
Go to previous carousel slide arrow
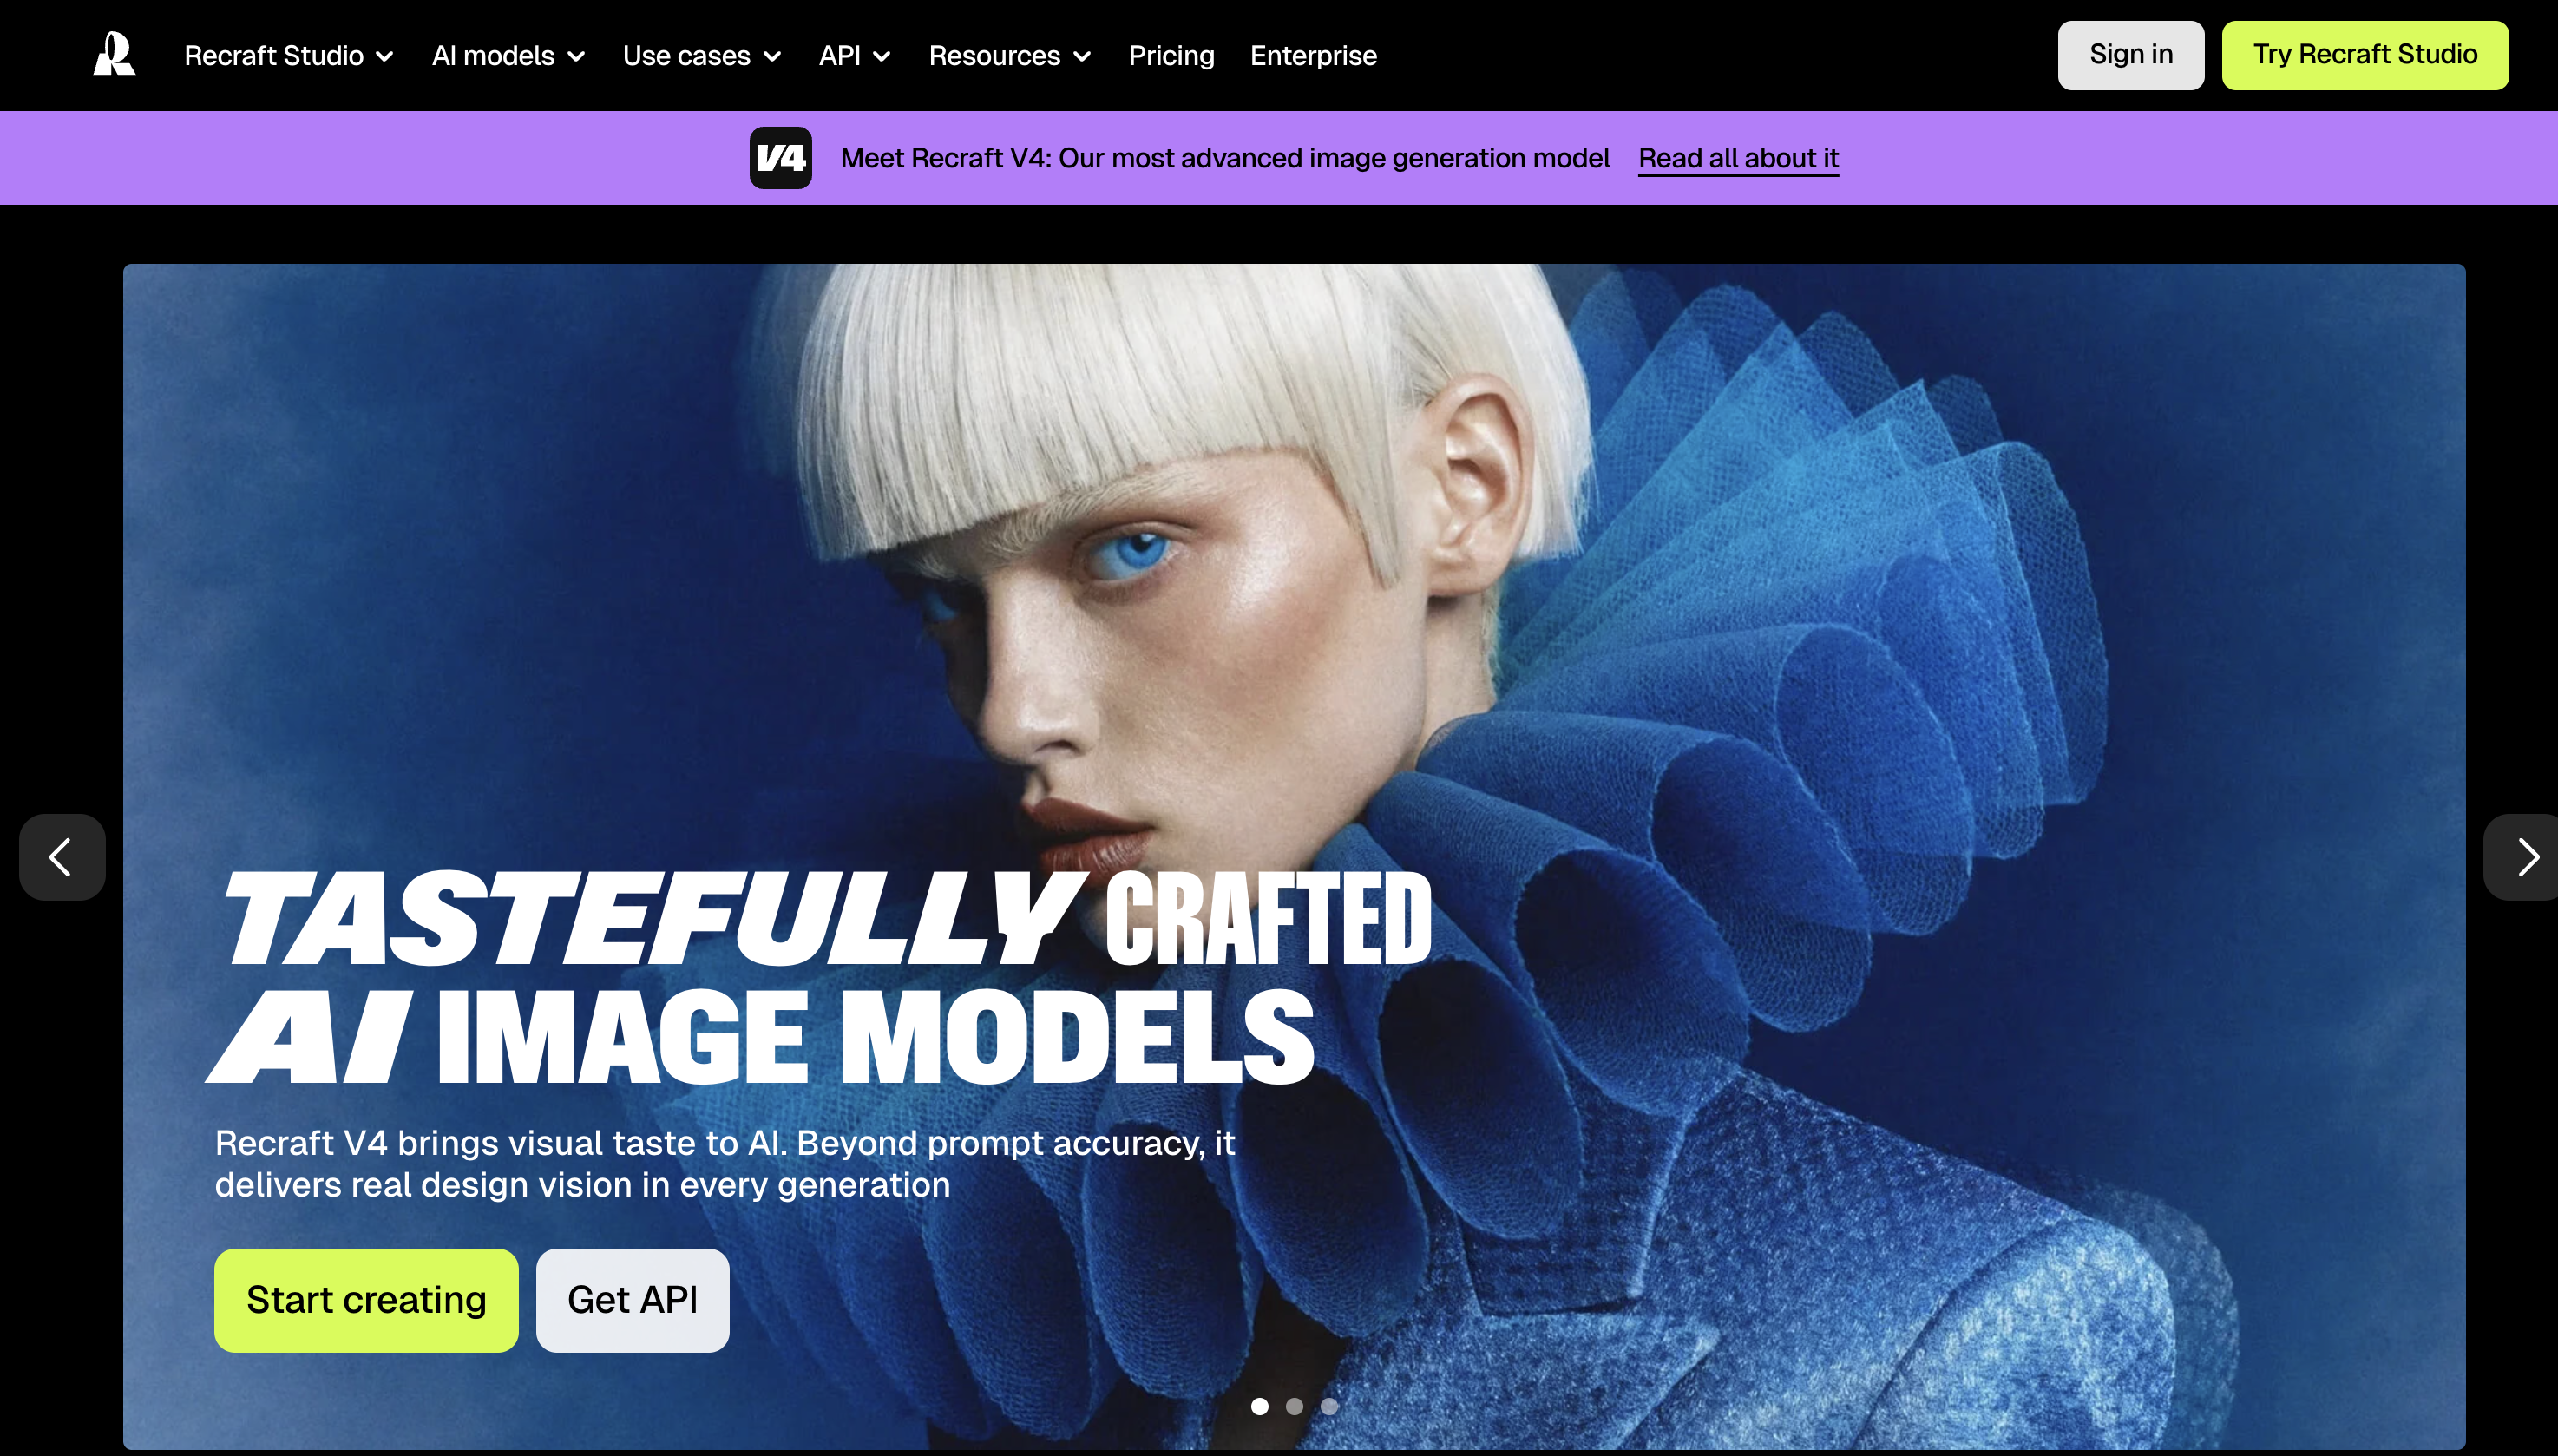pos(62,857)
